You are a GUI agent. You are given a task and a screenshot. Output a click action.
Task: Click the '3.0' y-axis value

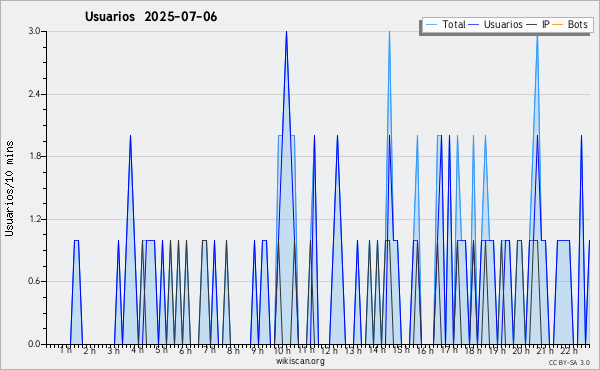coord(34,31)
